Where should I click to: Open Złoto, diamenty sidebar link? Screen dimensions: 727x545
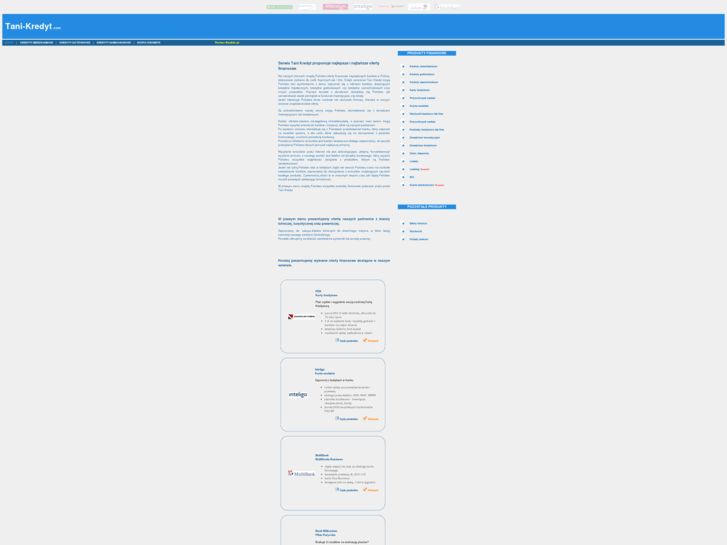click(420, 153)
